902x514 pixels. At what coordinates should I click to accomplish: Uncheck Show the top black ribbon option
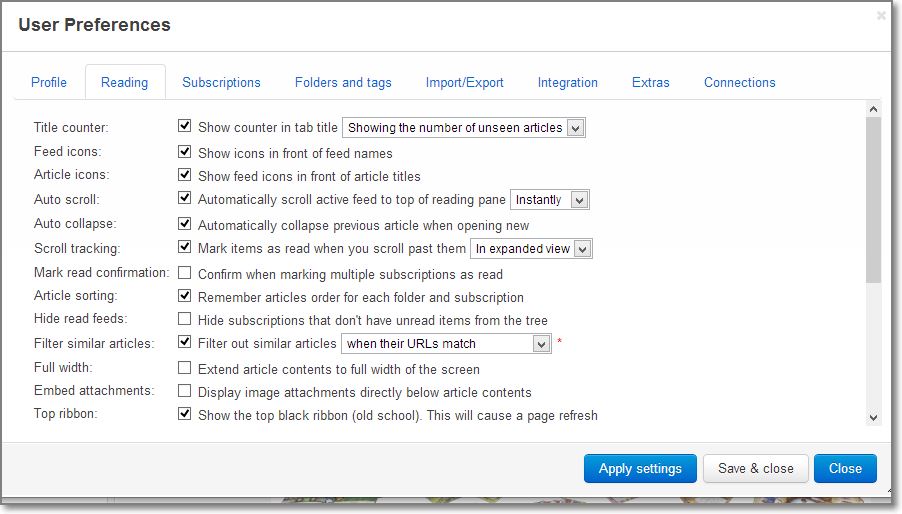(184, 413)
